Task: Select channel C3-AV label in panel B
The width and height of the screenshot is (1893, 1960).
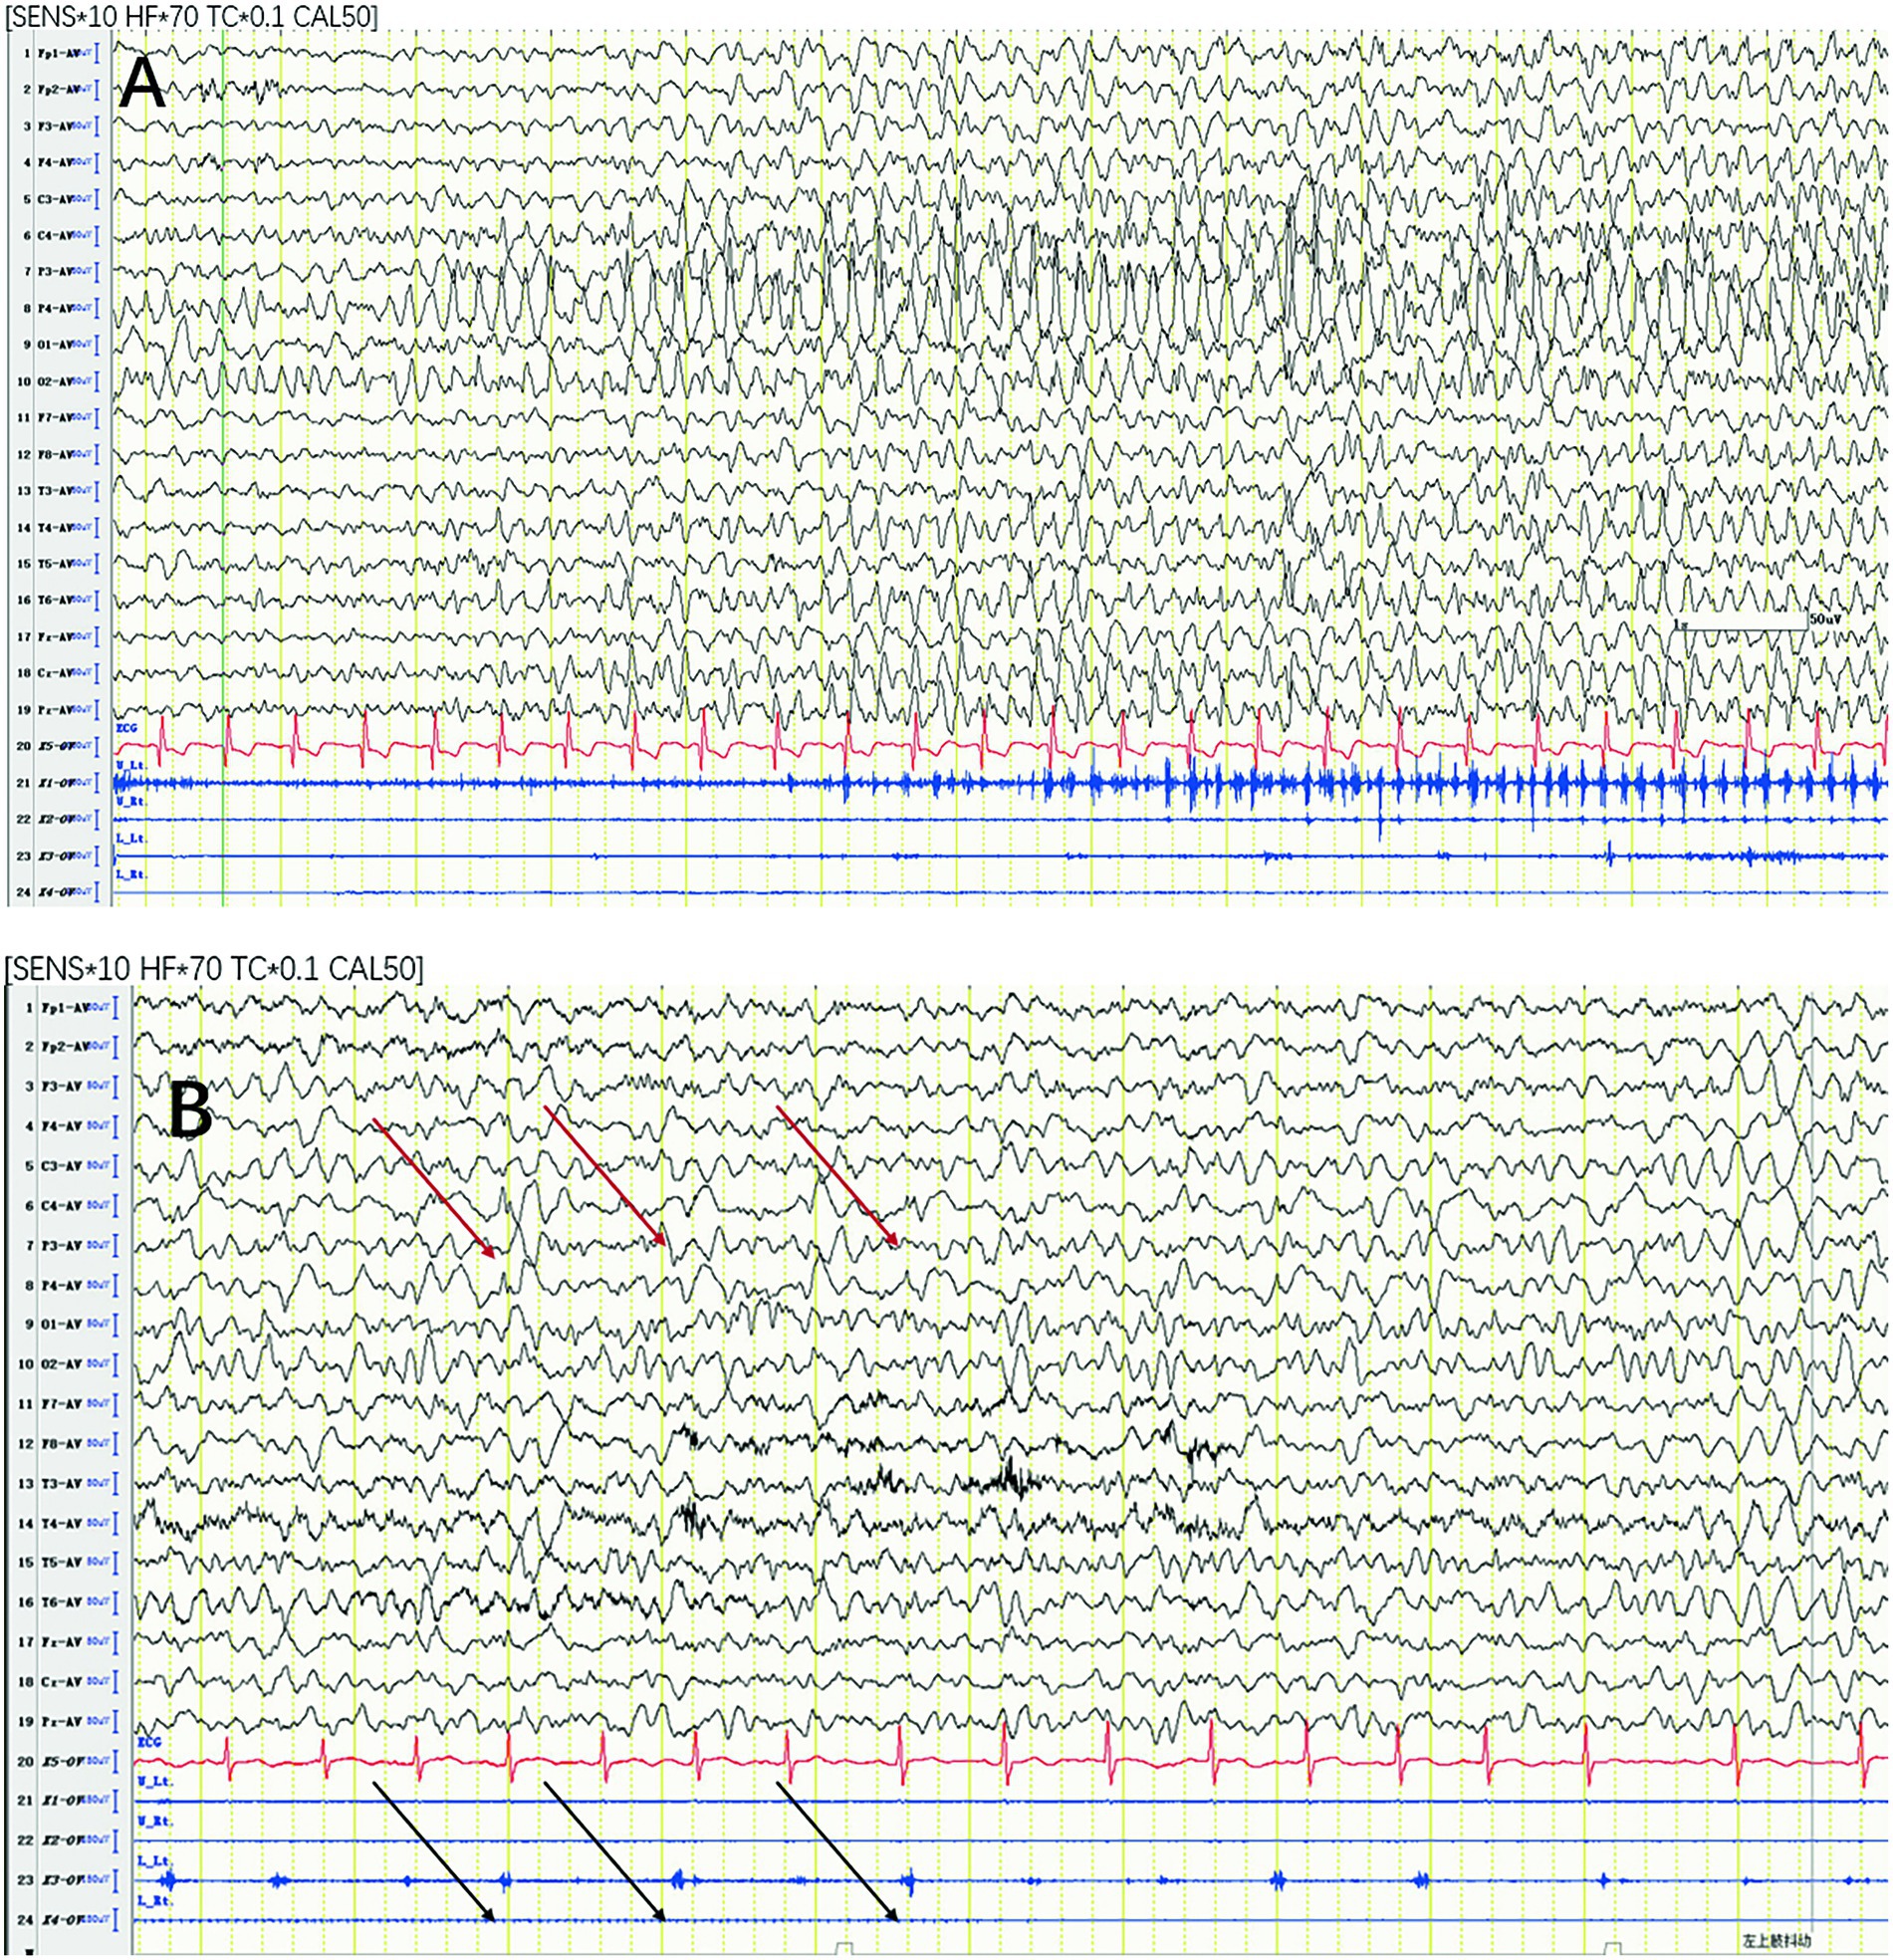Action: pos(61,1166)
